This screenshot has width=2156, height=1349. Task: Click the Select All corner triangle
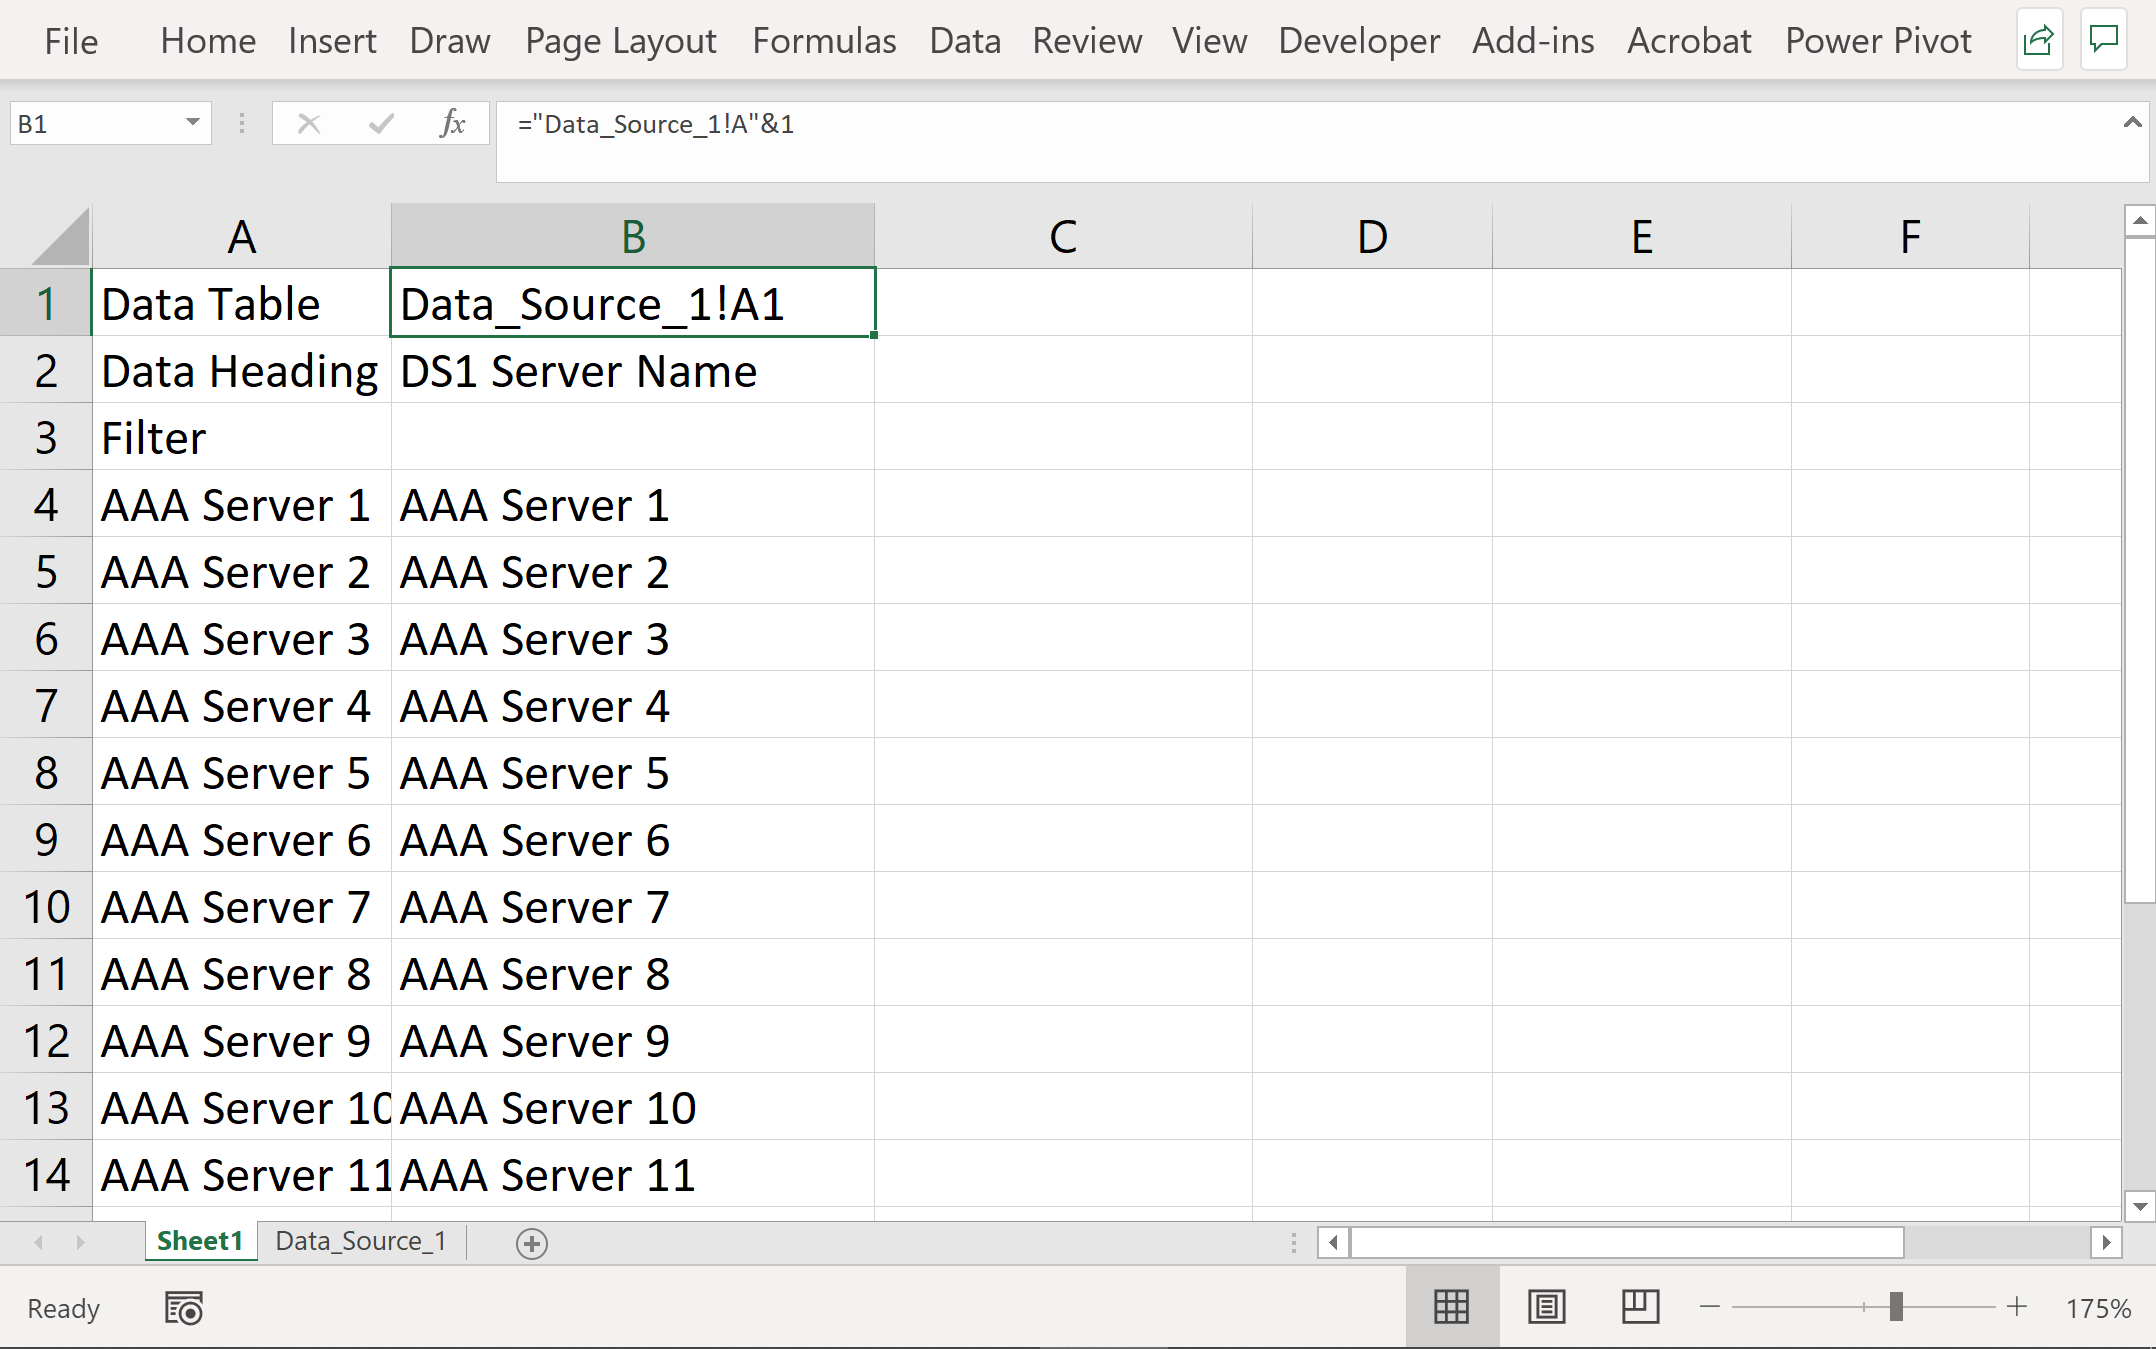click(x=60, y=236)
